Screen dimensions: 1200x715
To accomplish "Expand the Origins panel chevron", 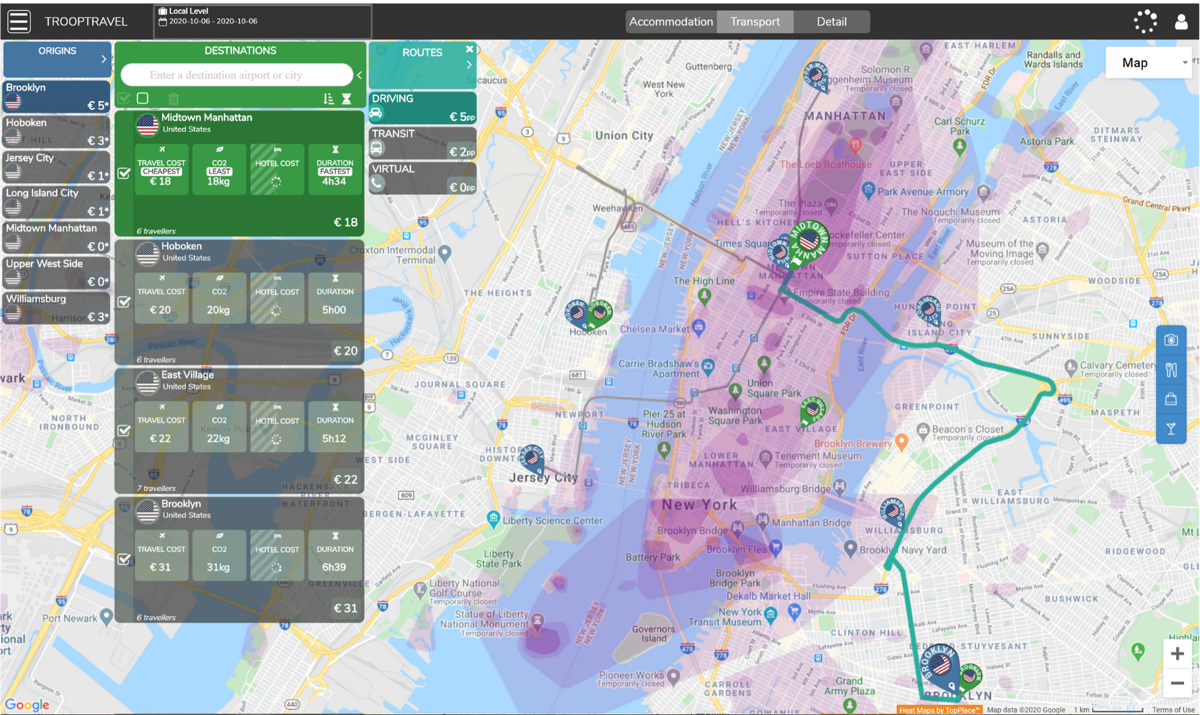I will point(103,60).
